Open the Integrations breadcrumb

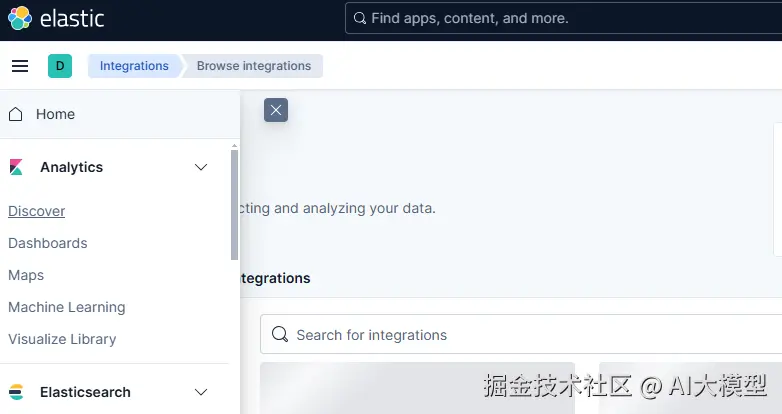[x=134, y=66]
